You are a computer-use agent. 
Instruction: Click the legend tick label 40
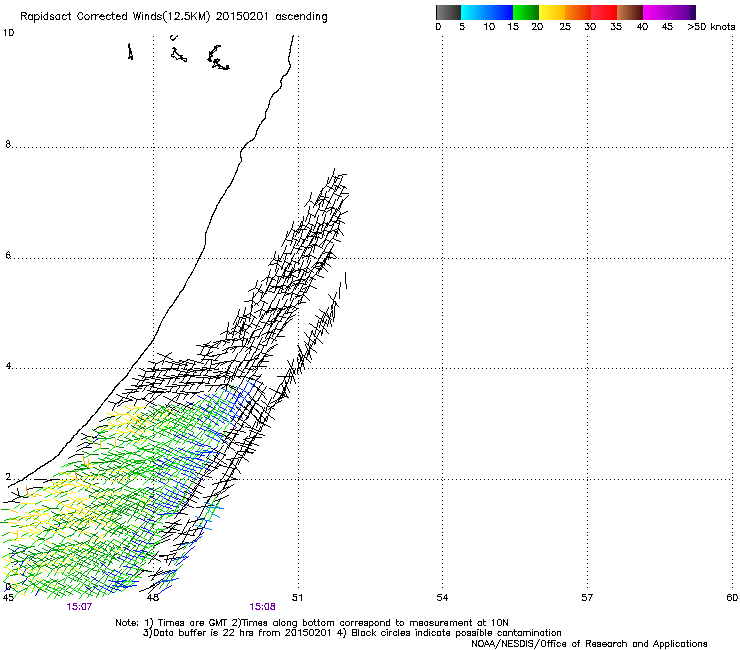click(x=642, y=27)
